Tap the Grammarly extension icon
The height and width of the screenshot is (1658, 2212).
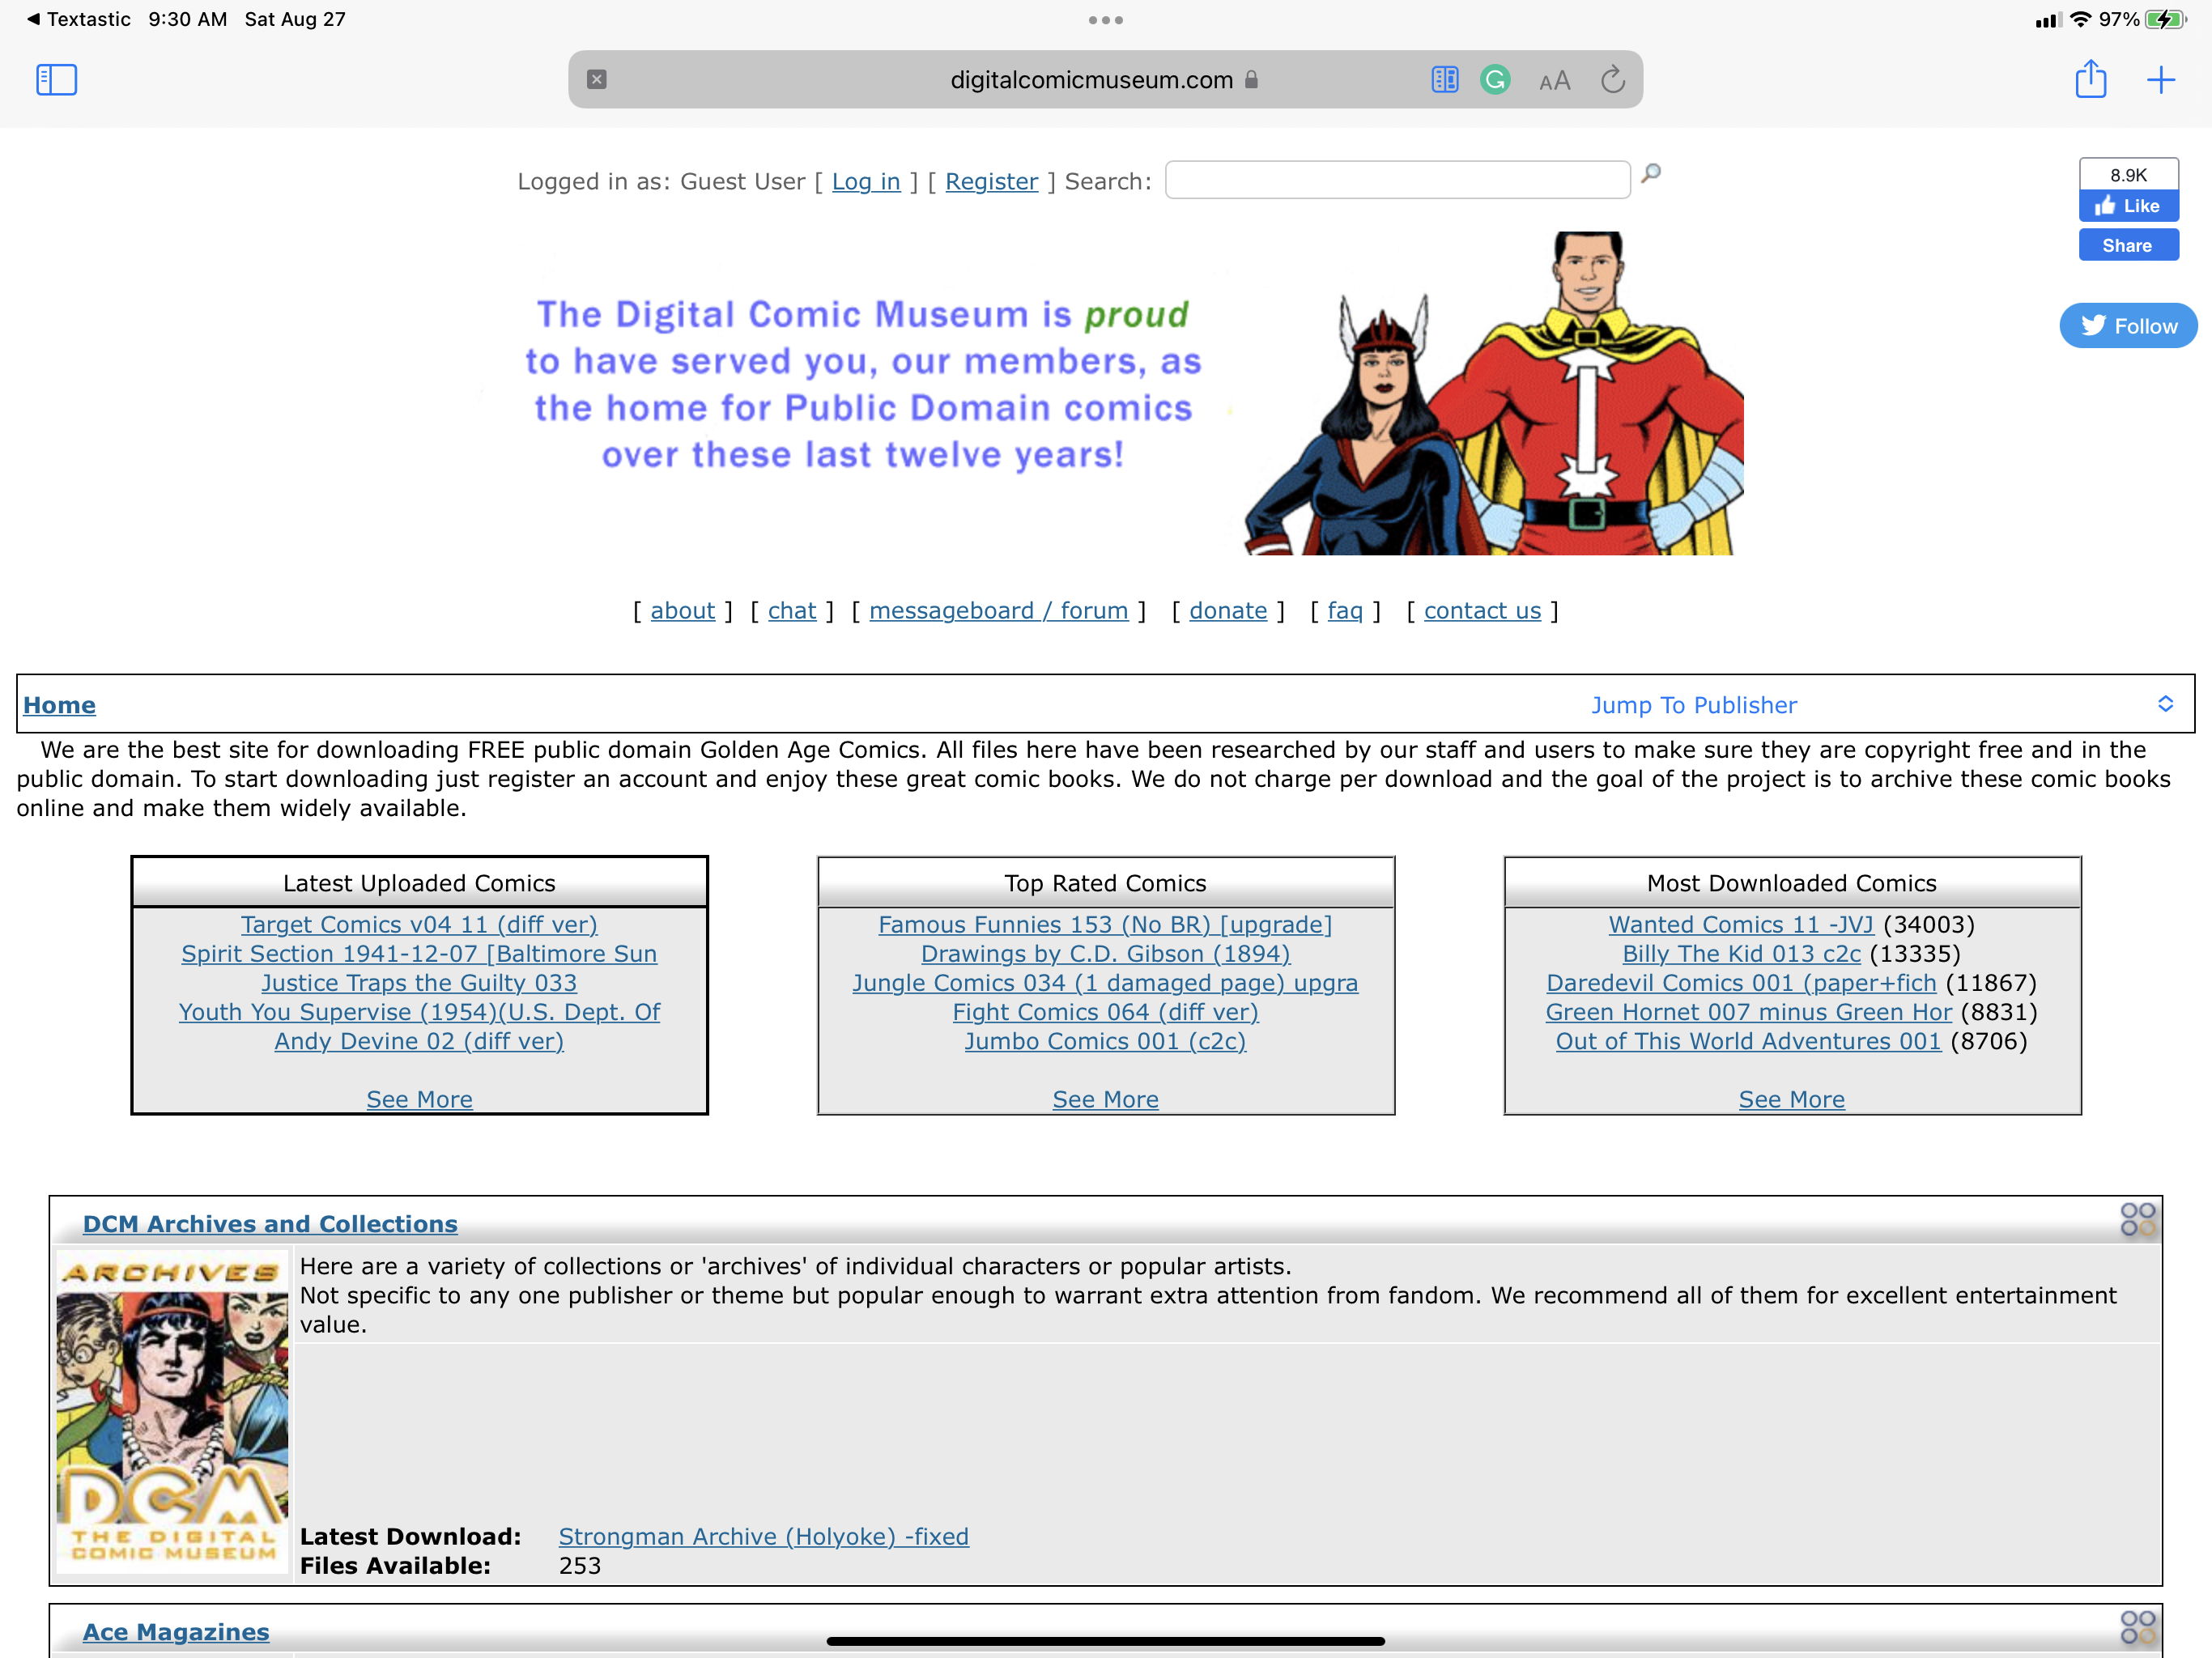click(1495, 79)
